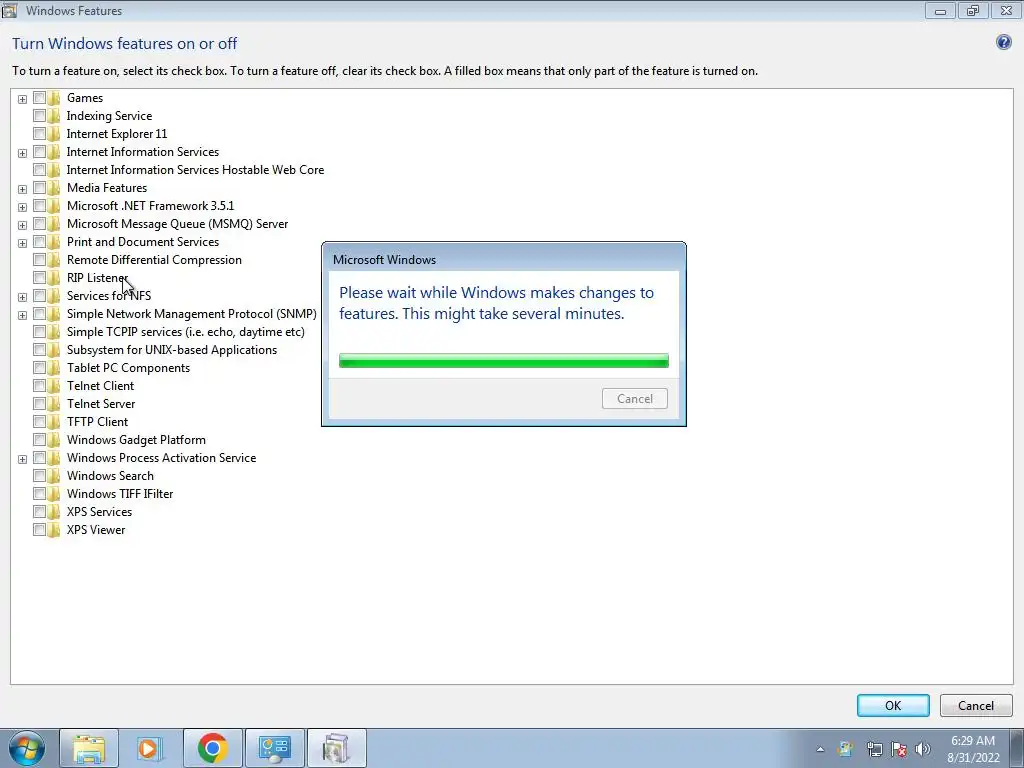Tick the TFTP Client checkbox
The width and height of the screenshot is (1024, 768).
[x=39, y=422]
